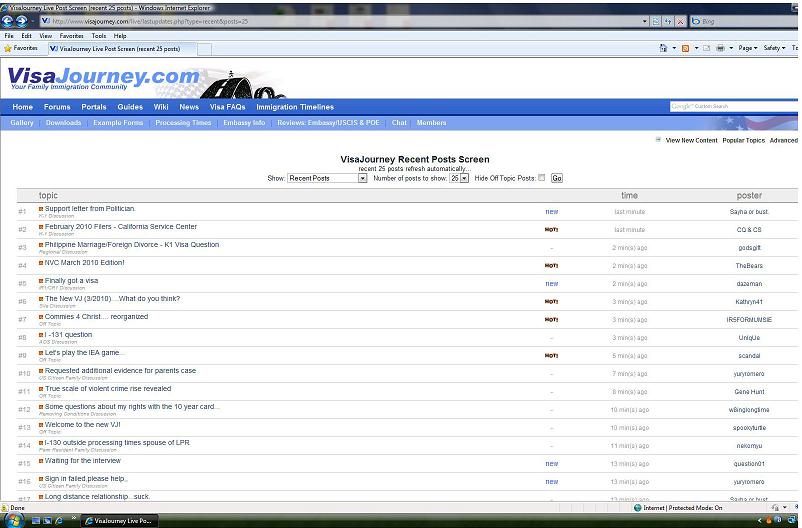Click the new tab button beside open tab
Image resolution: width=802 pixels, height=528 pixels.
(x=204, y=49)
